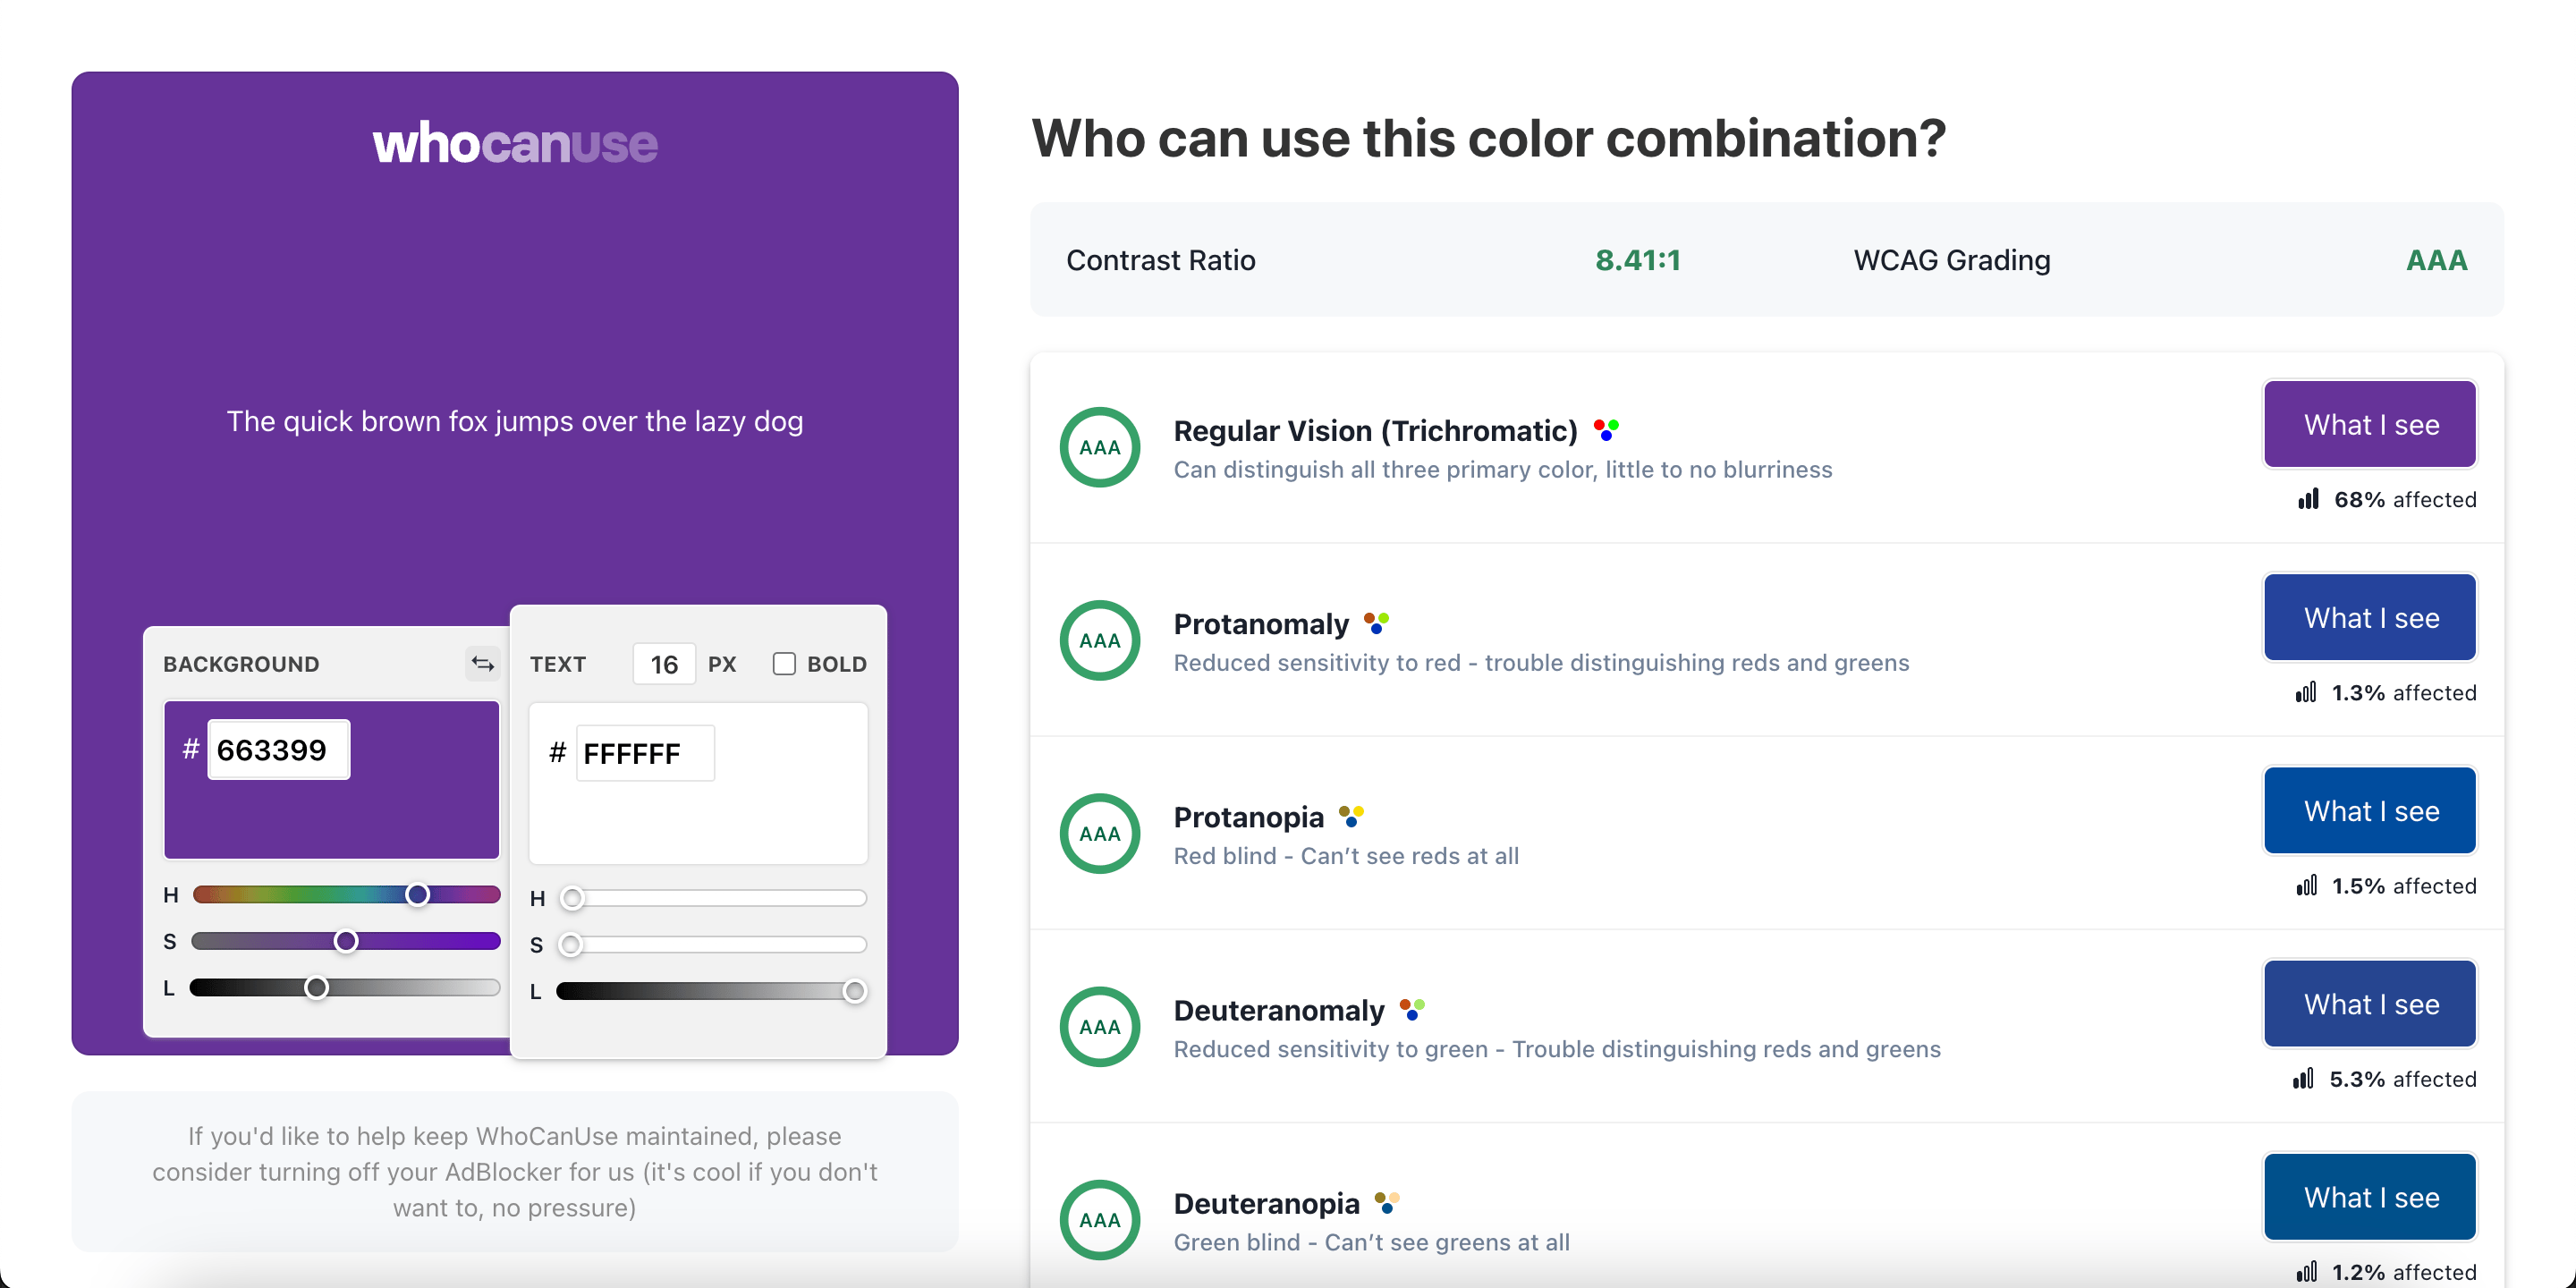Click the background hue slider handle

click(x=418, y=894)
